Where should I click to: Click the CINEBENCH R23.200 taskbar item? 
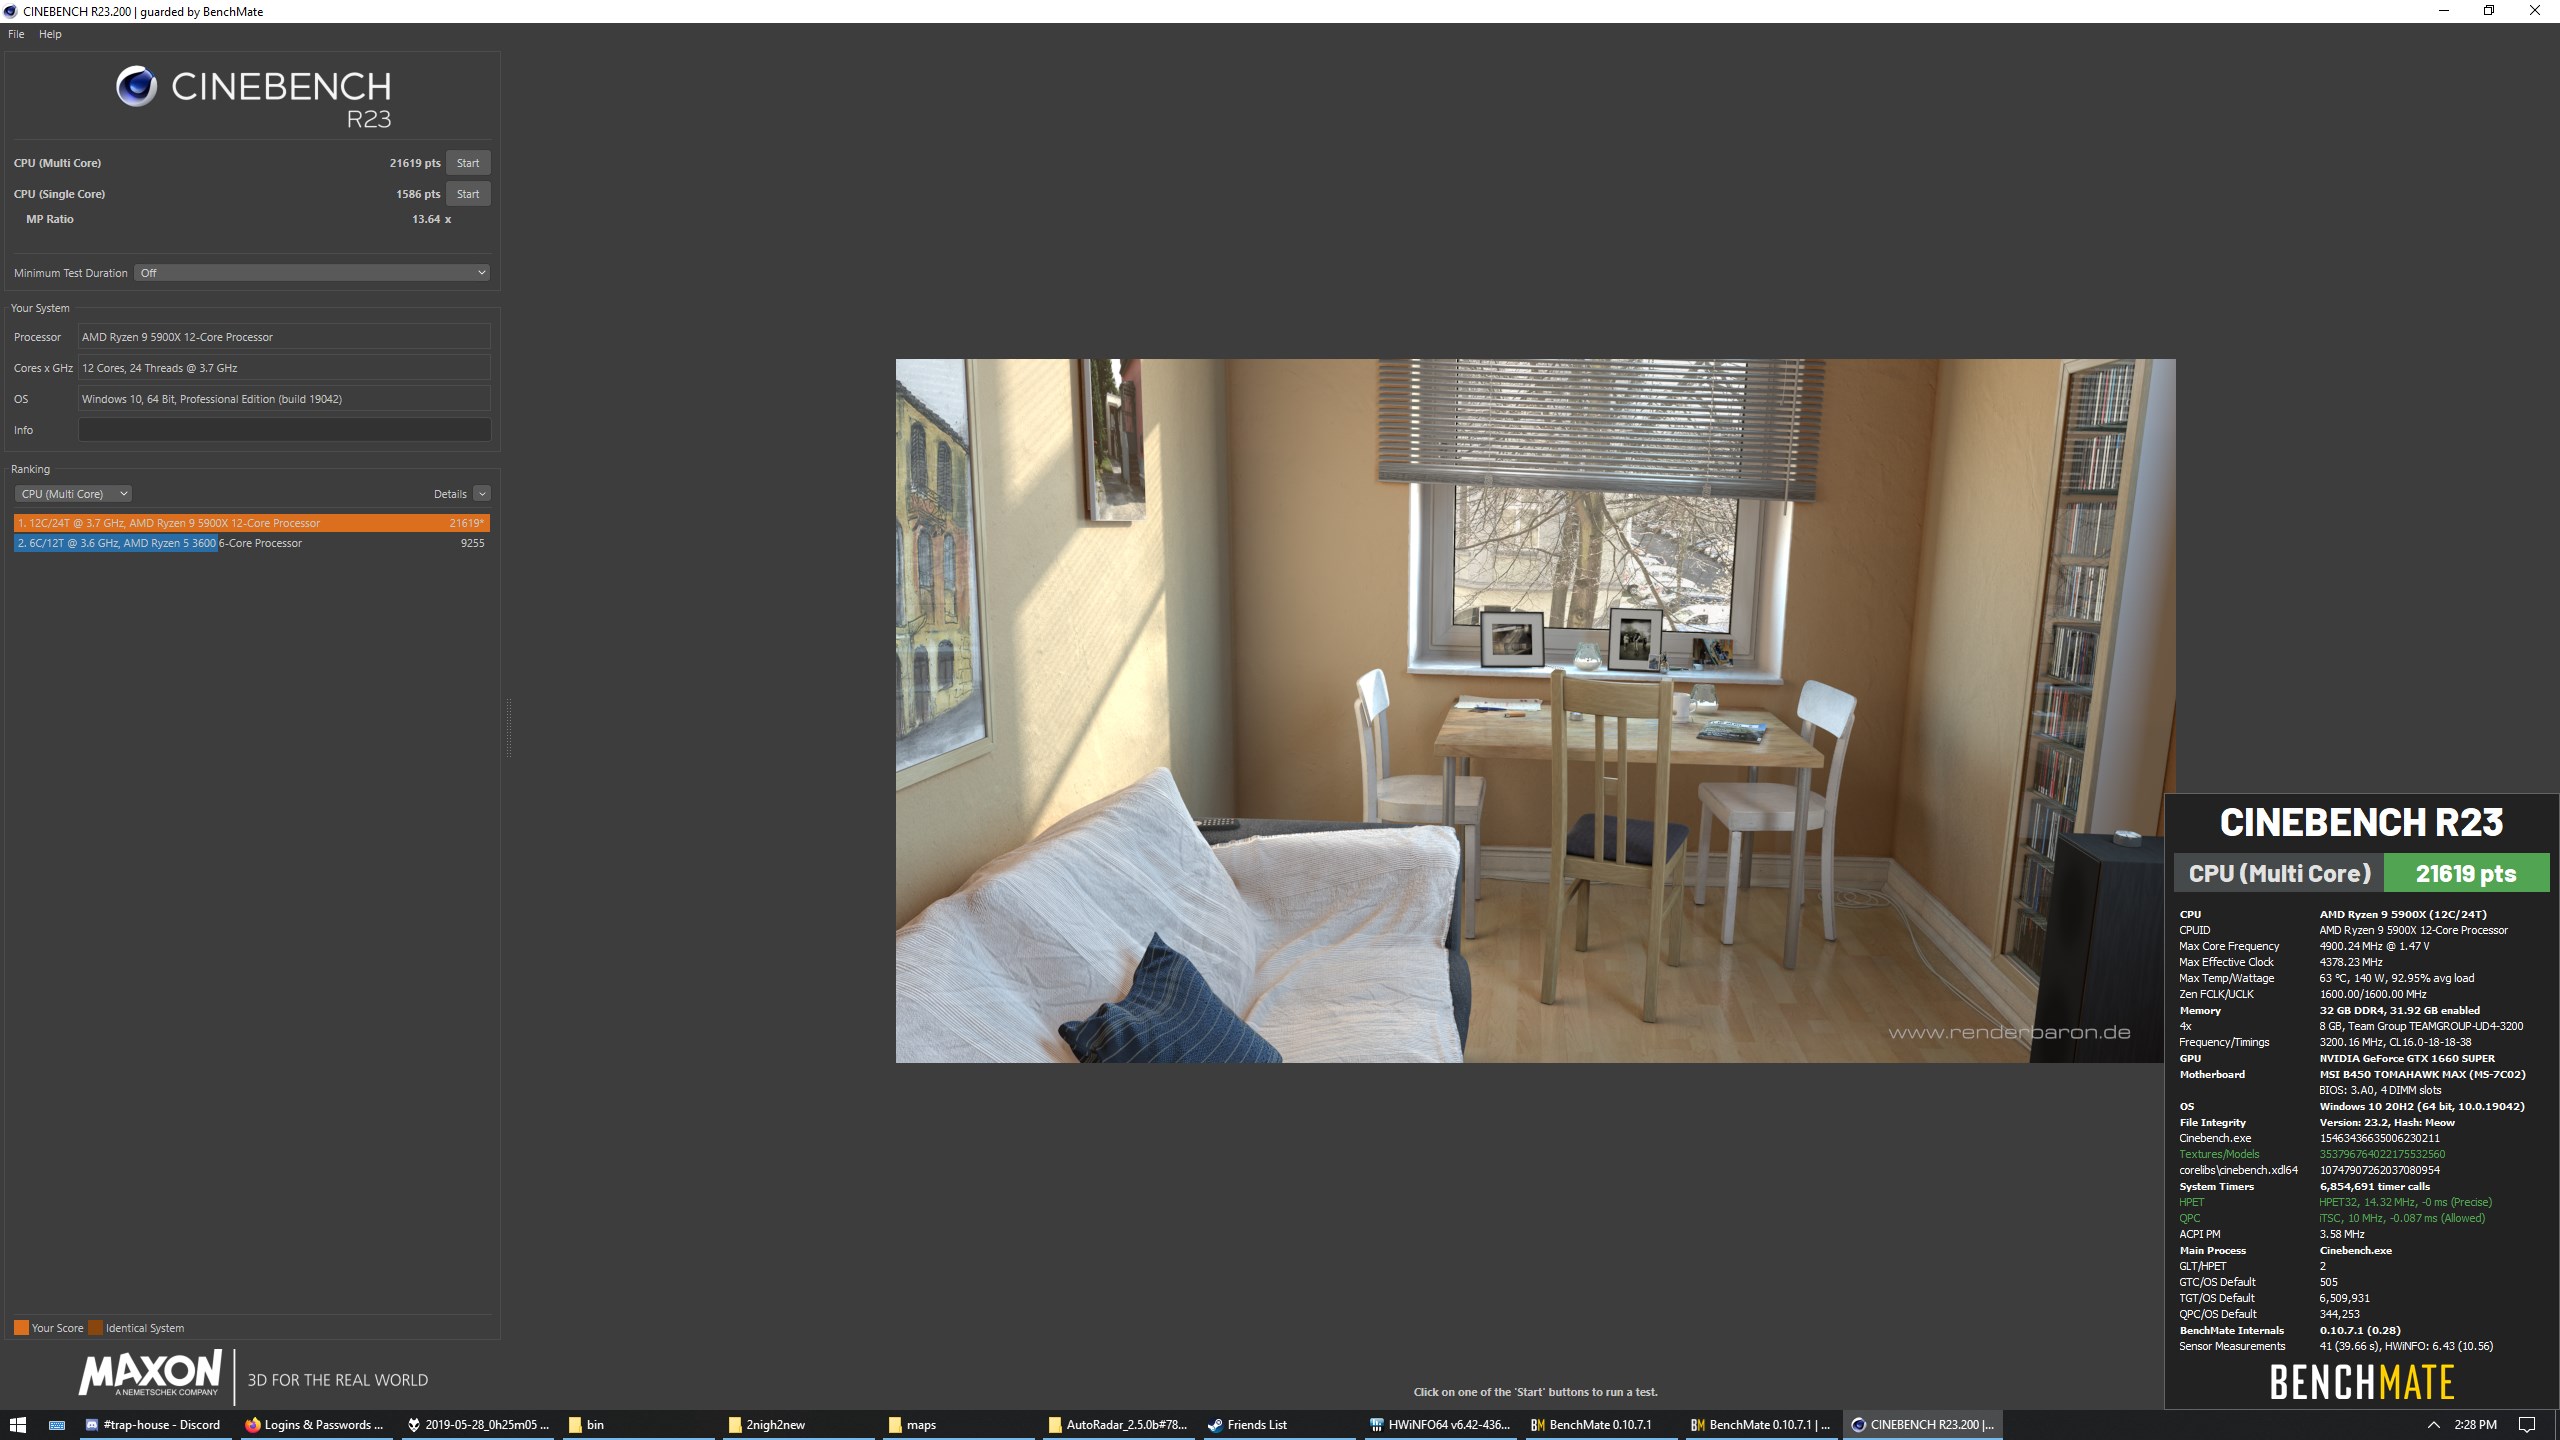1922,1425
